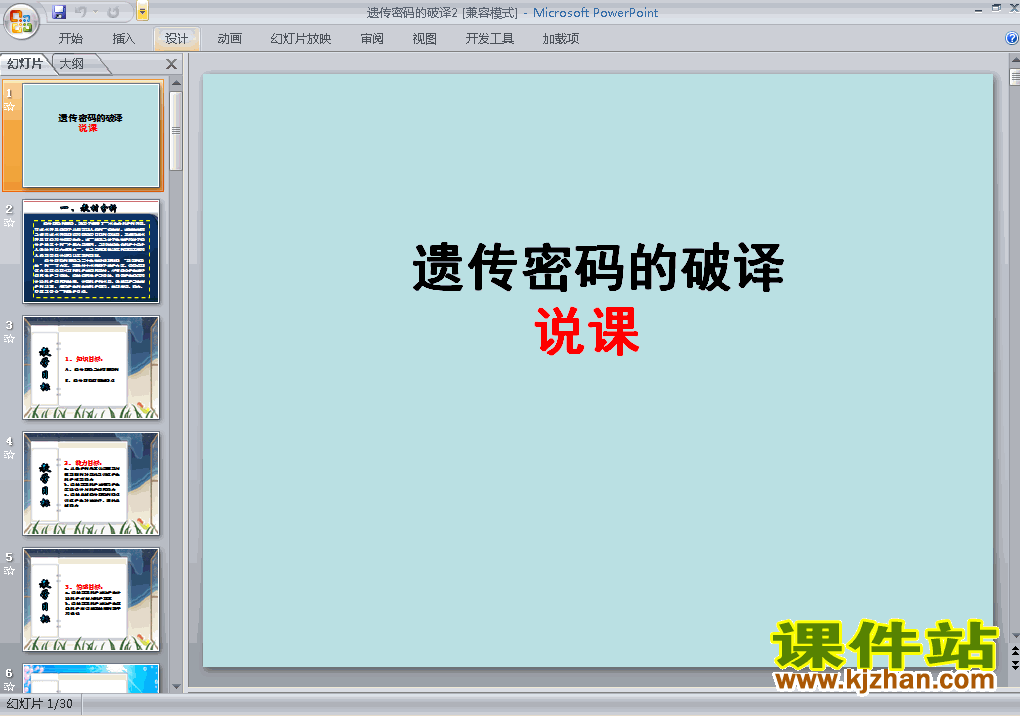Go to the 开发工具 ribbon tab
1020x717 pixels.
[x=489, y=38]
